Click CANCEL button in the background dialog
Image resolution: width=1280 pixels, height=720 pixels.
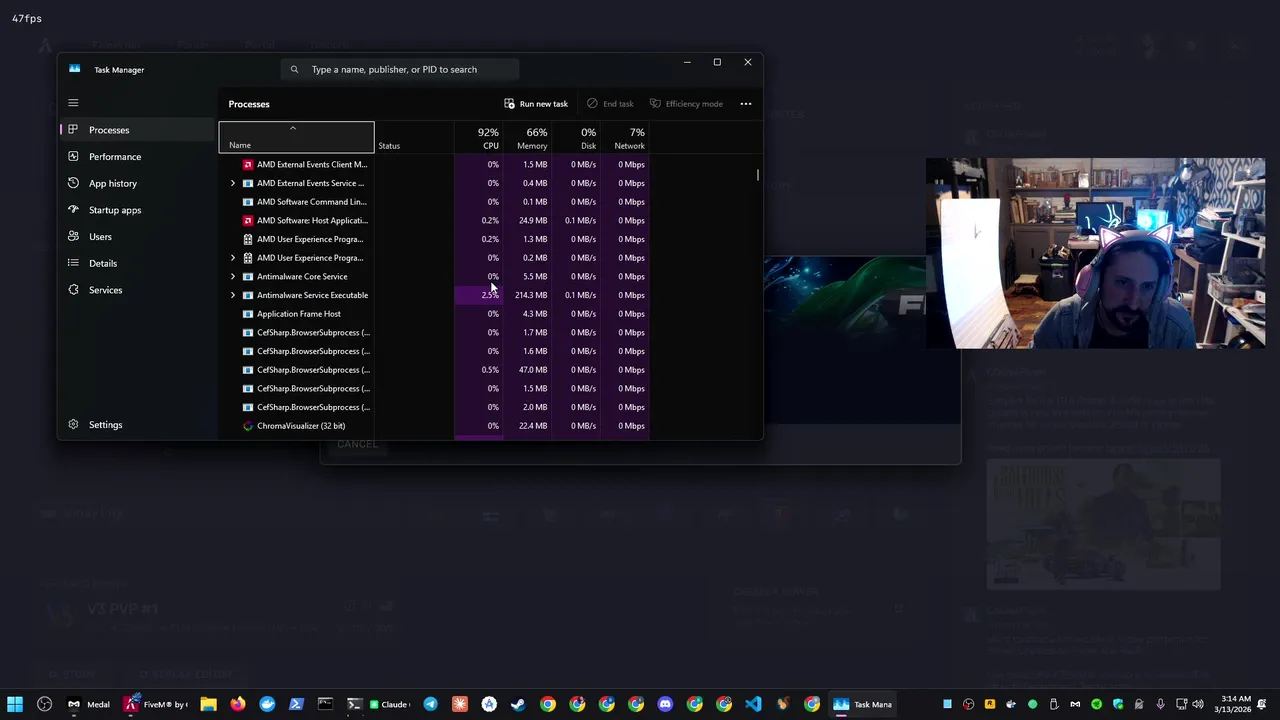357,444
